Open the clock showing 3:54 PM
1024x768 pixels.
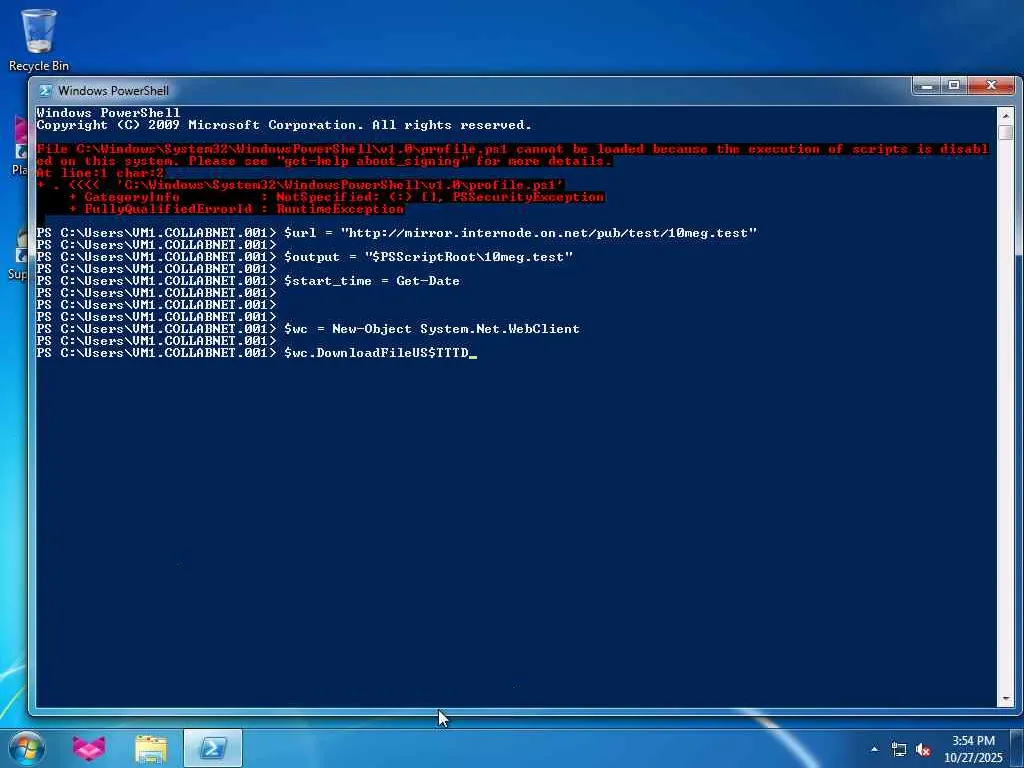973,749
